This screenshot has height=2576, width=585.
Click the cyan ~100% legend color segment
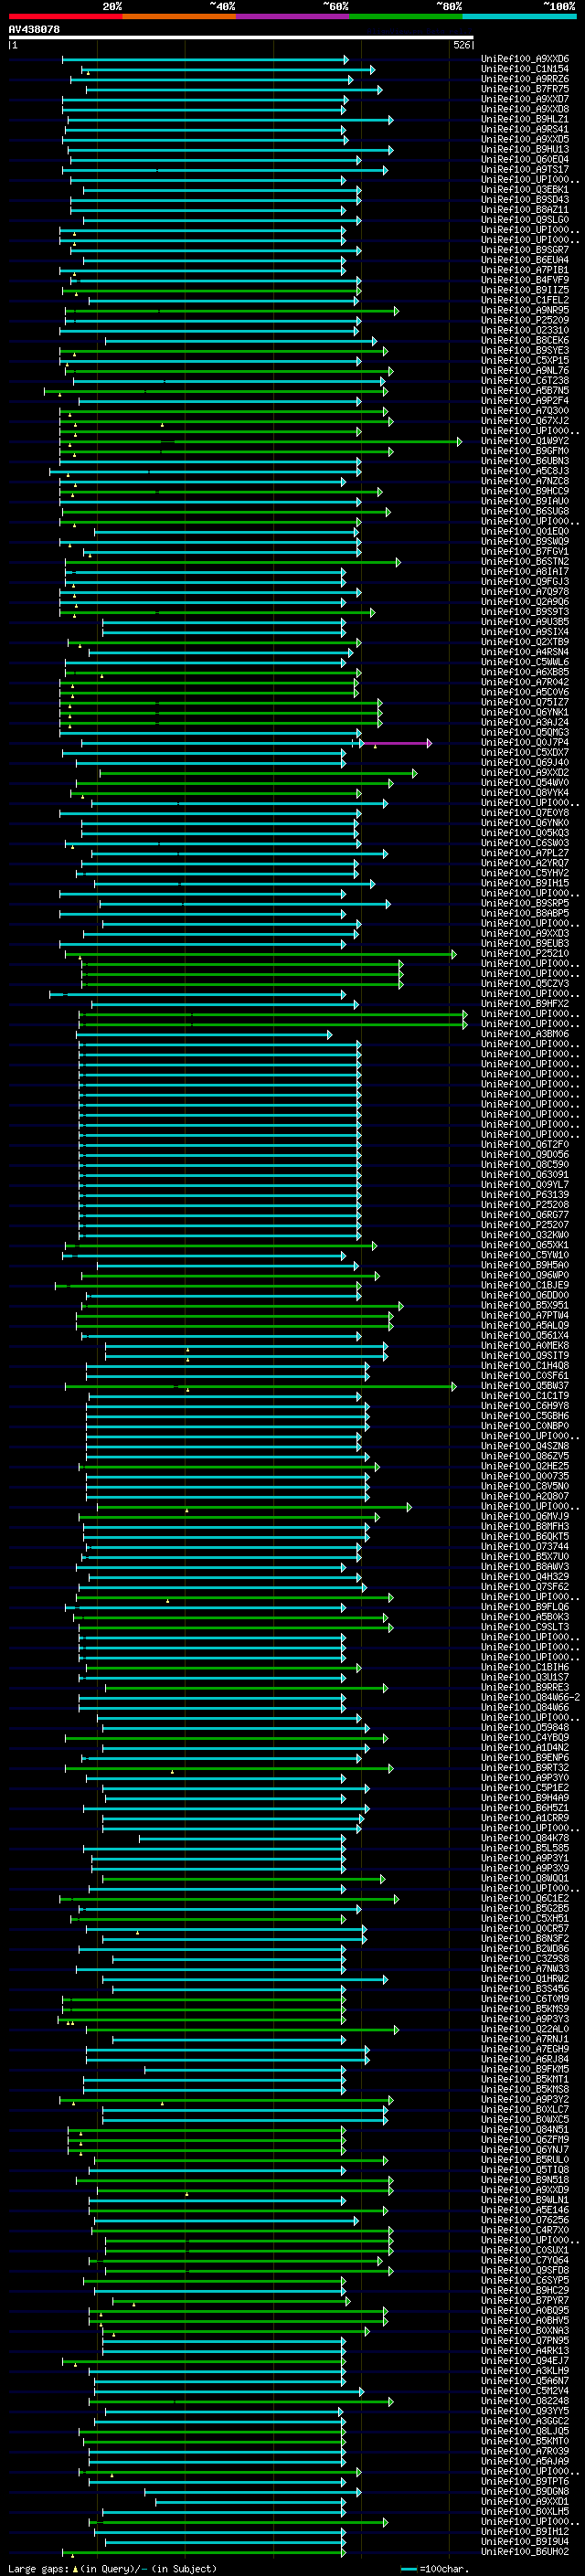coord(519,16)
